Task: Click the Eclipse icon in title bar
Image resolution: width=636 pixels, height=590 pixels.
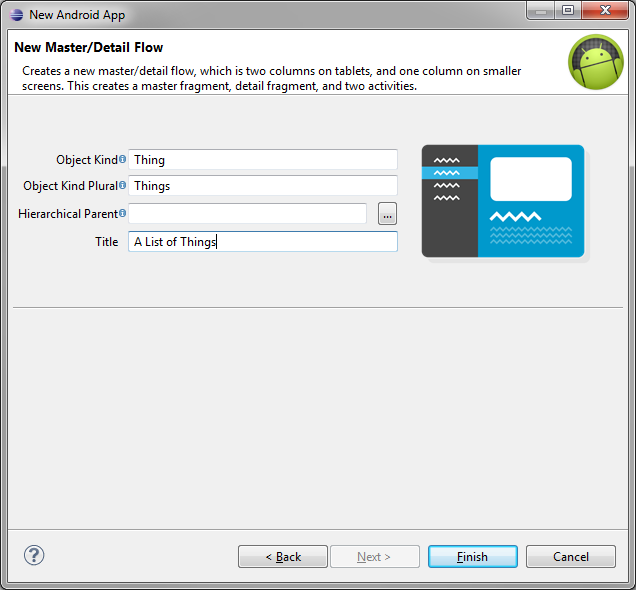Action: click(17, 15)
